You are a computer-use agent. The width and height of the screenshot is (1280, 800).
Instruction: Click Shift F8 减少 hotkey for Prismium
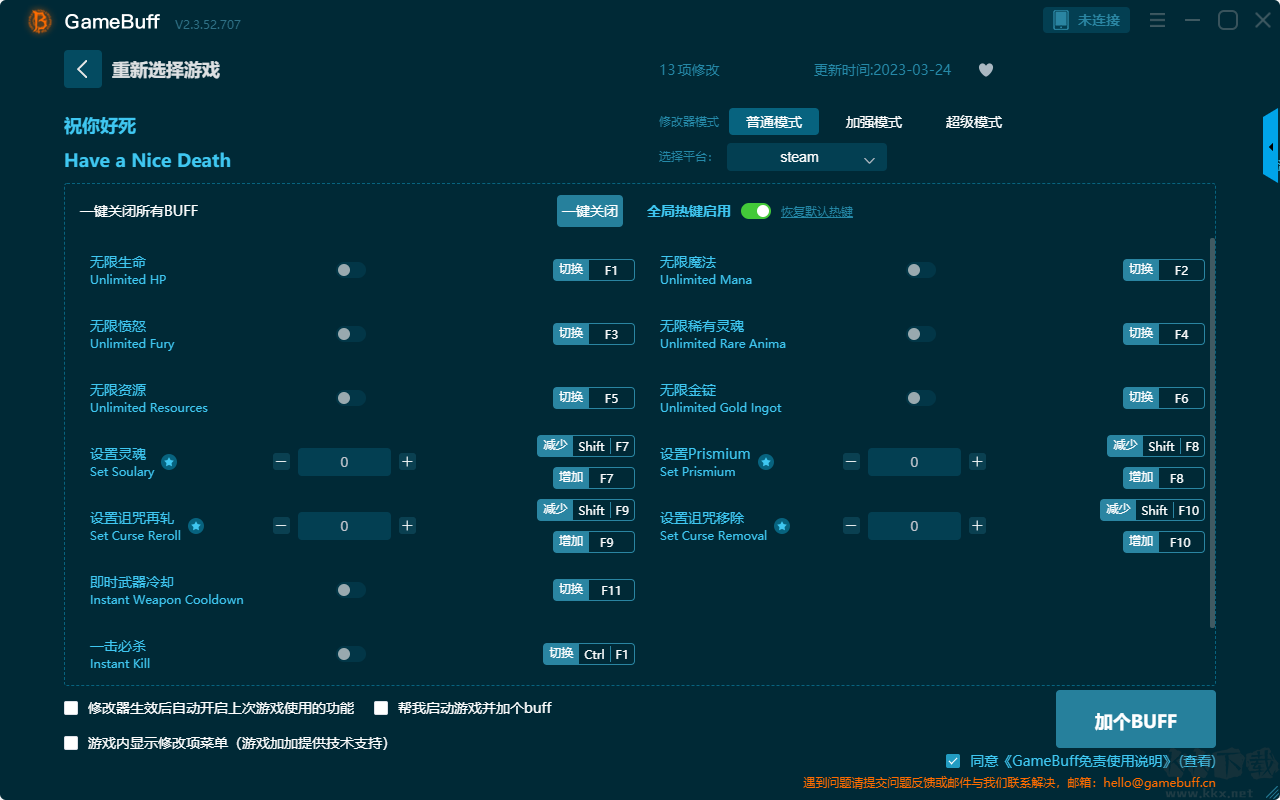(x=1156, y=446)
